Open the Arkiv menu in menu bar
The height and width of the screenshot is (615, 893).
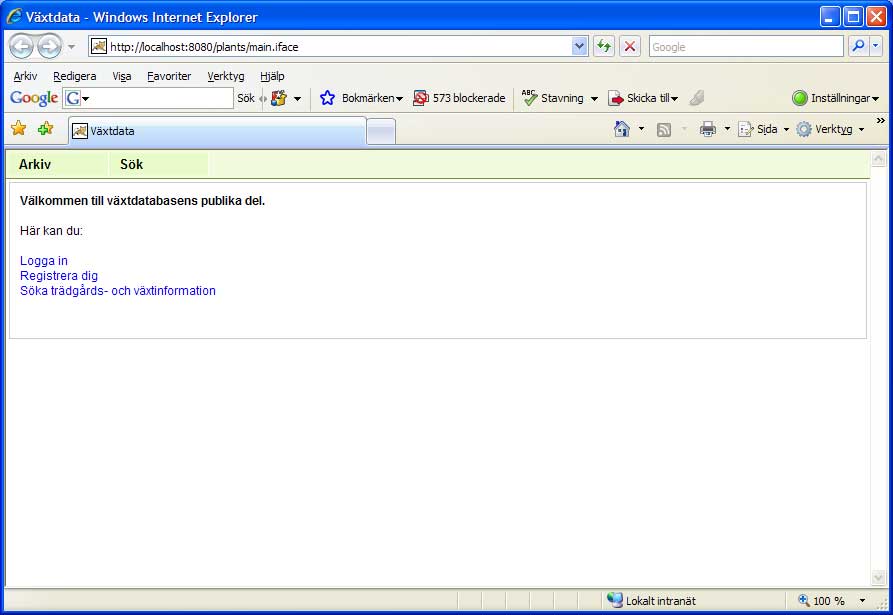(x=25, y=76)
